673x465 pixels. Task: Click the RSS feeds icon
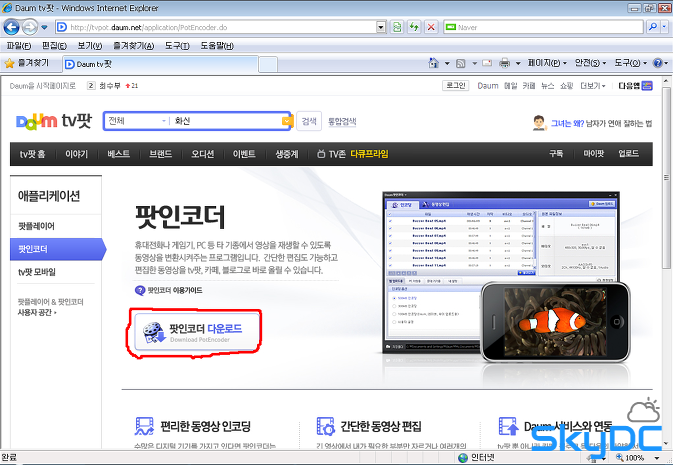[461, 64]
